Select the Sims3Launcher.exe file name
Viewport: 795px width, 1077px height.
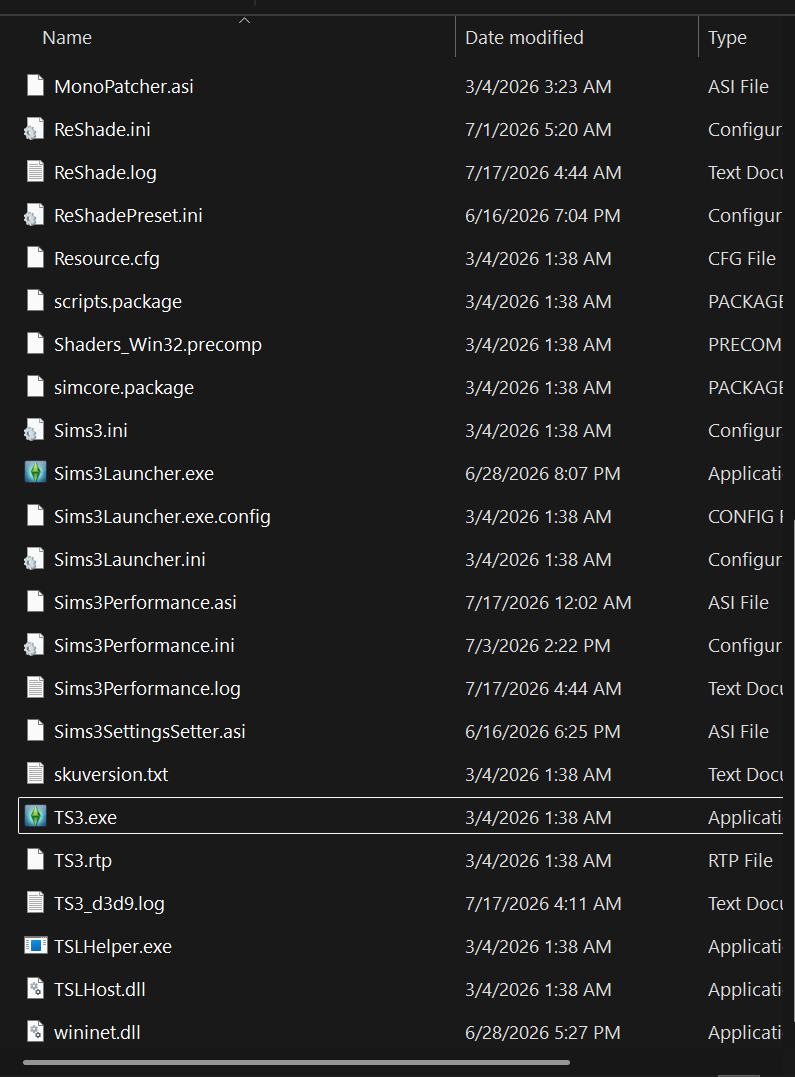[x=134, y=473]
